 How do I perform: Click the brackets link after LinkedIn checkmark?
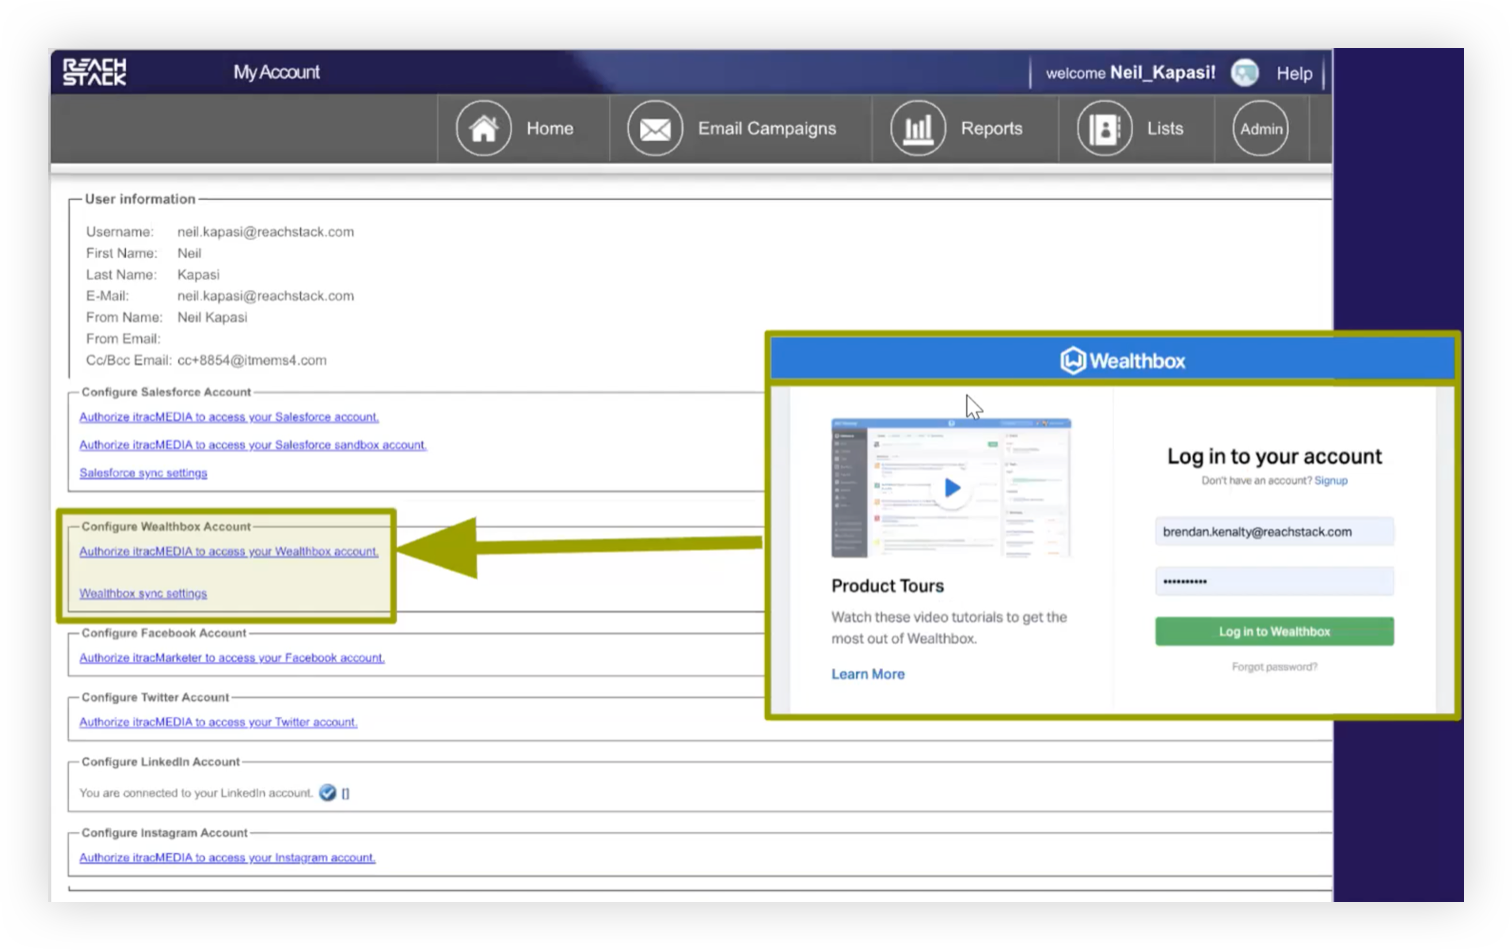(x=346, y=794)
